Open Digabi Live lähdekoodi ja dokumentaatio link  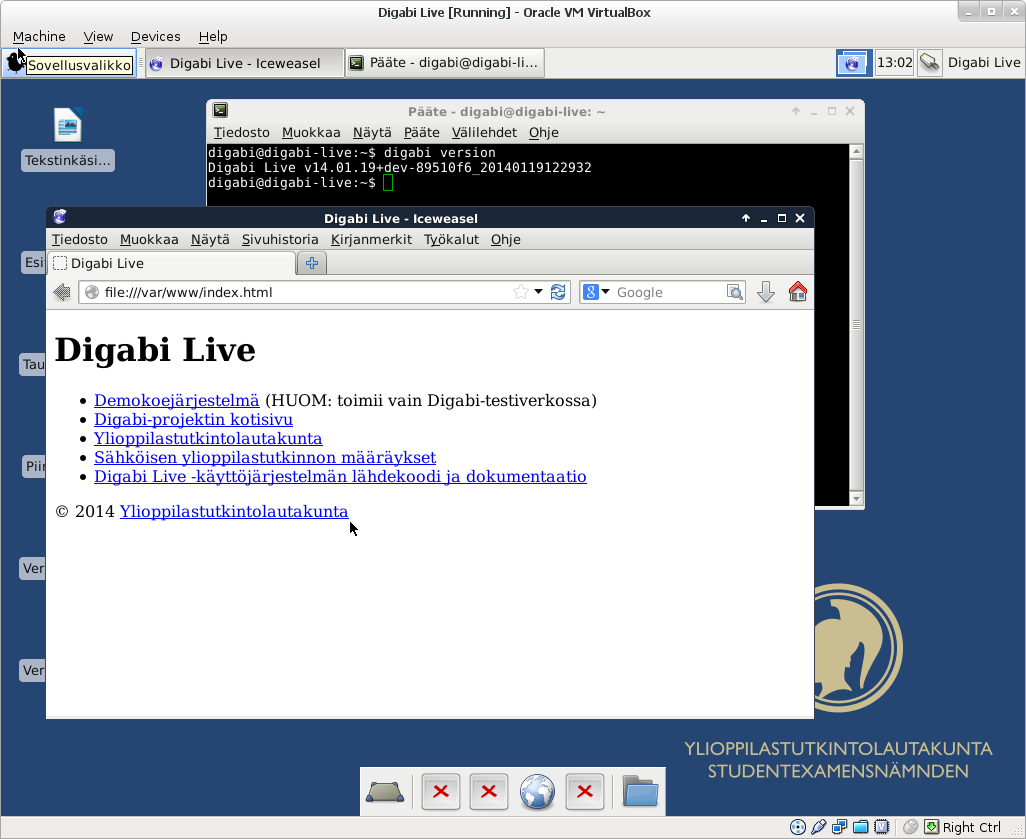click(x=340, y=476)
